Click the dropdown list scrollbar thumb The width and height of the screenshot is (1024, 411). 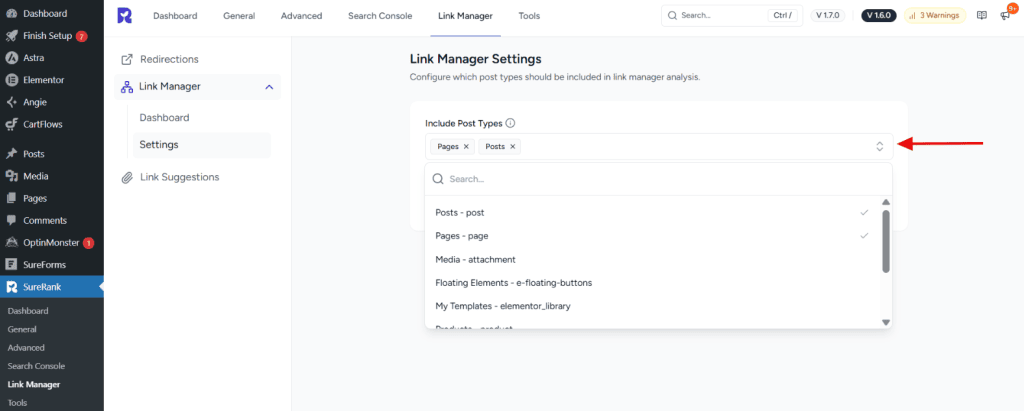pos(886,240)
